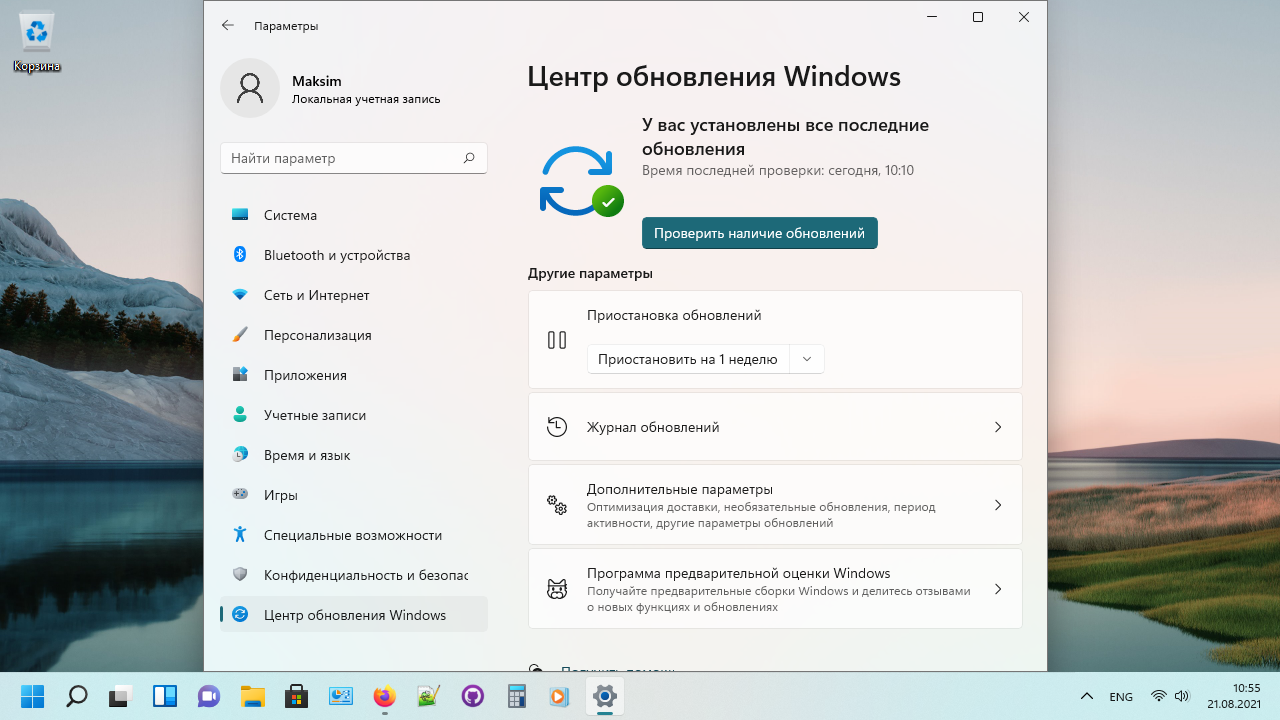Select Система in the sidebar

click(x=354, y=215)
